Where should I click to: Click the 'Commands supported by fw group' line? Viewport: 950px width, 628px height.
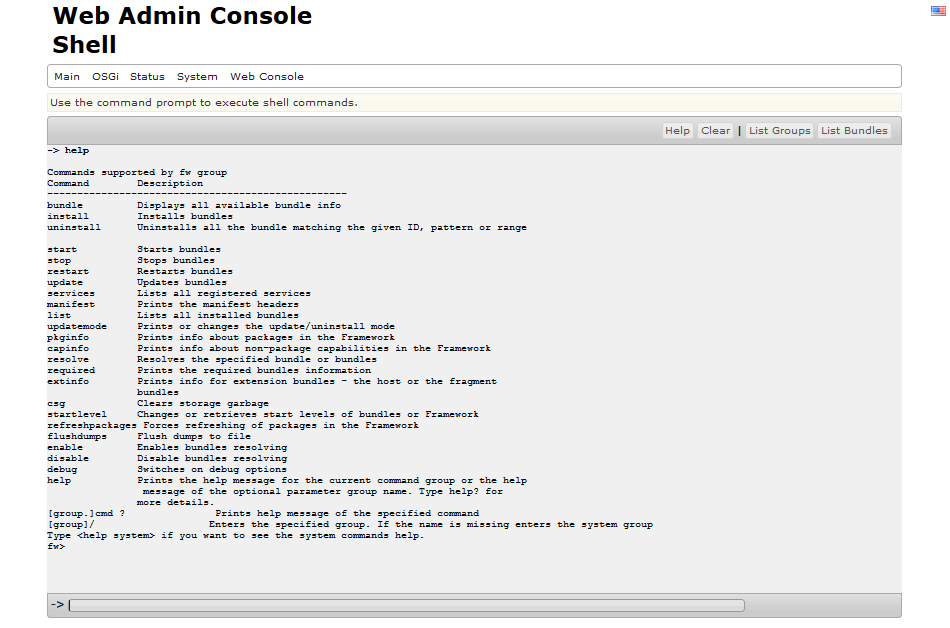(x=137, y=173)
